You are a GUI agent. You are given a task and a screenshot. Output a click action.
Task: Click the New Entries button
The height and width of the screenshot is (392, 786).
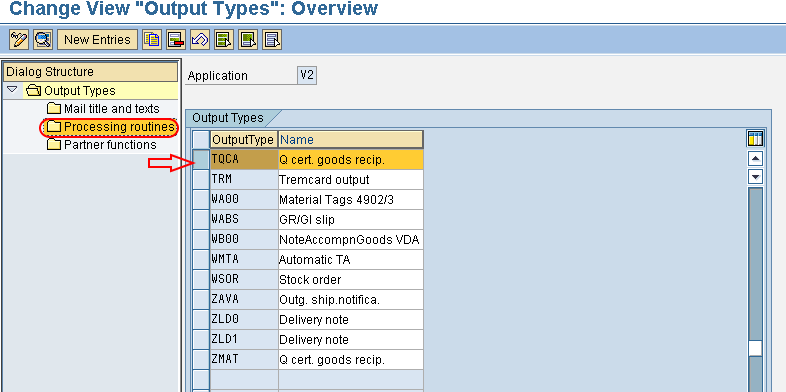coord(97,40)
